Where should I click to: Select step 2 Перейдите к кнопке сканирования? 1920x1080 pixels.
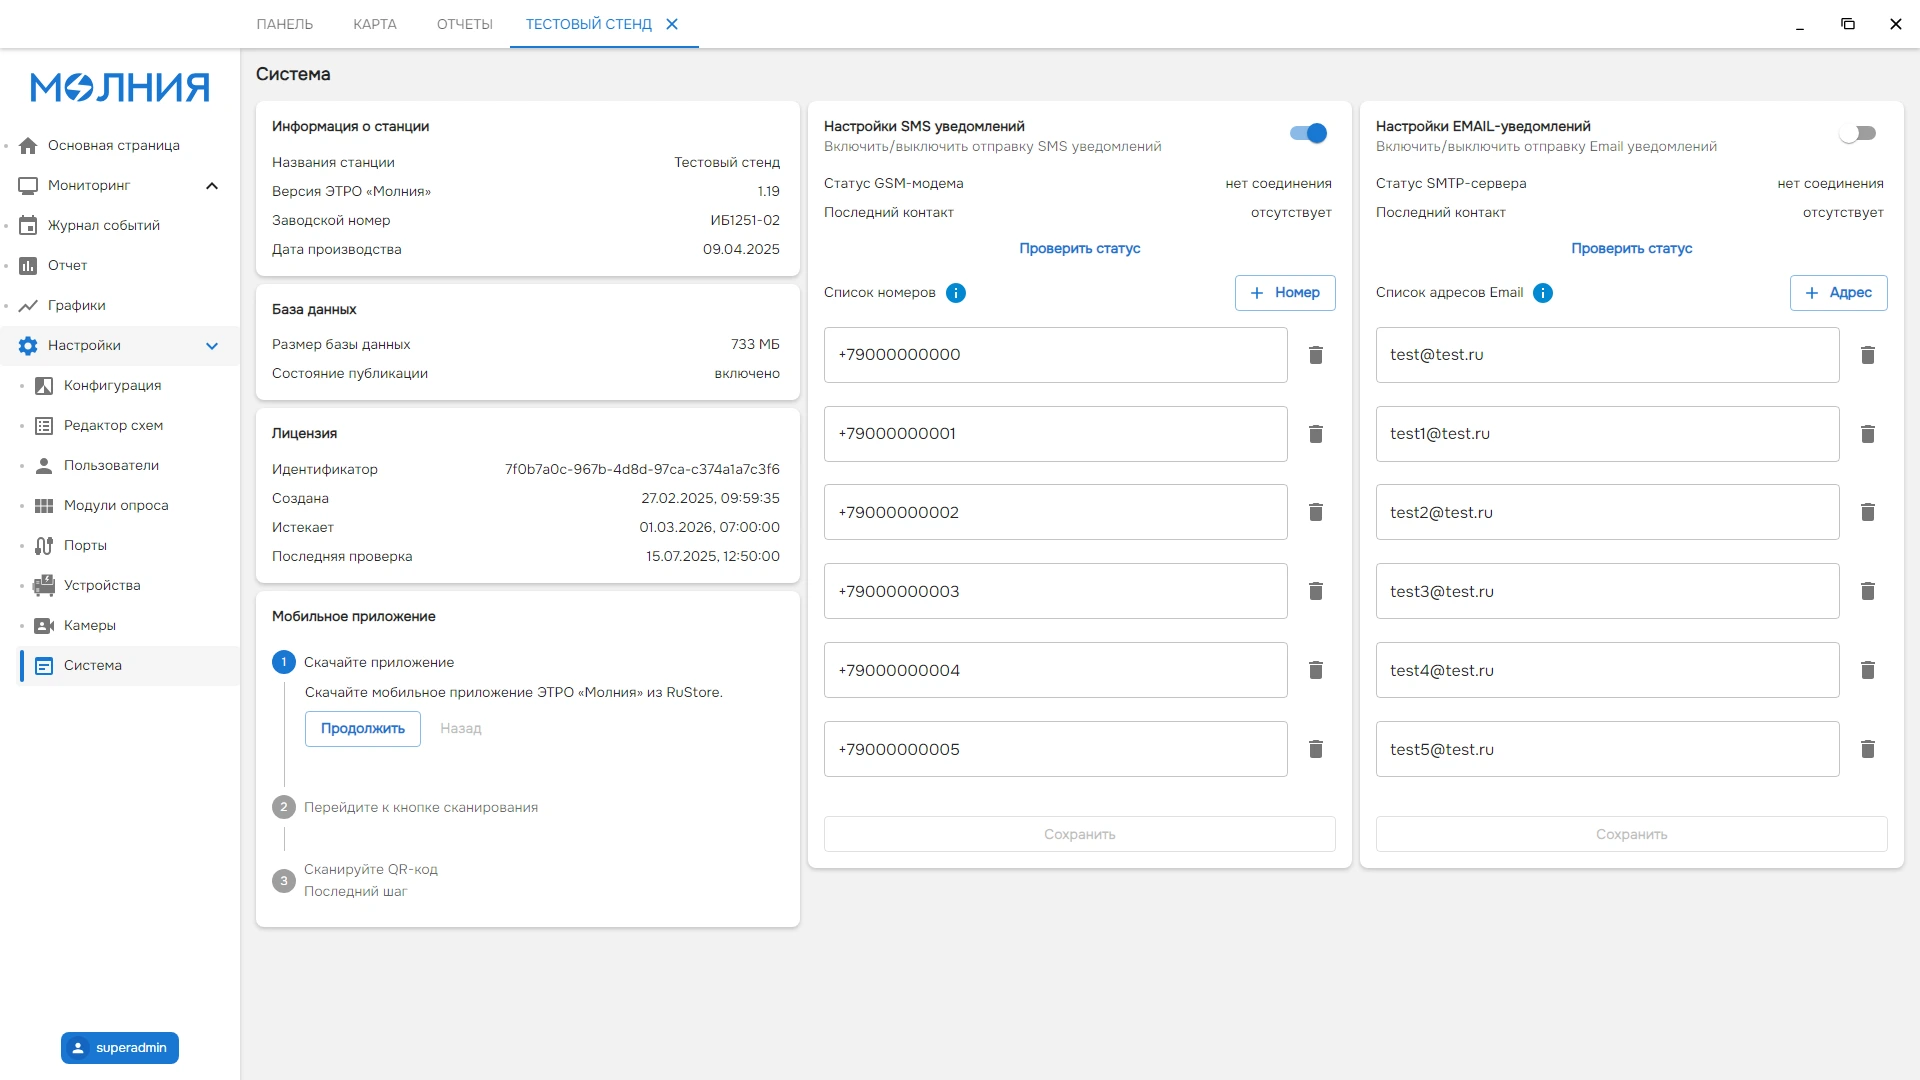tap(421, 807)
